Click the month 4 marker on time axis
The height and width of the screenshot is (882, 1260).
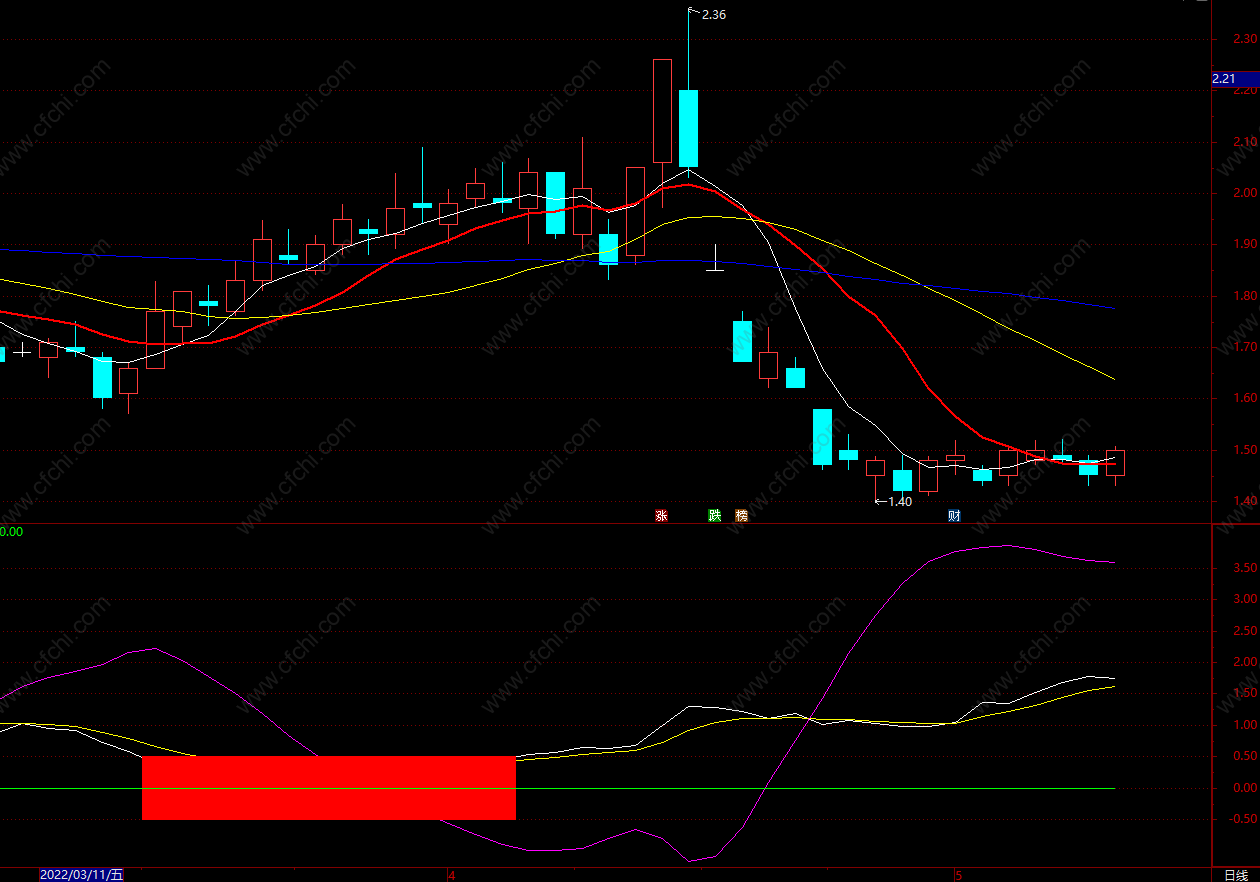[452, 875]
